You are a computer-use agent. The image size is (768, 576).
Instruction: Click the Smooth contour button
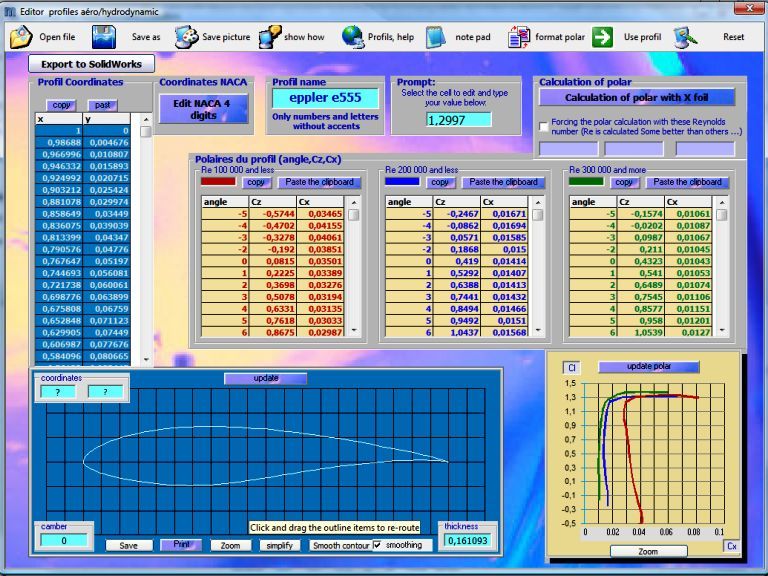pos(340,545)
